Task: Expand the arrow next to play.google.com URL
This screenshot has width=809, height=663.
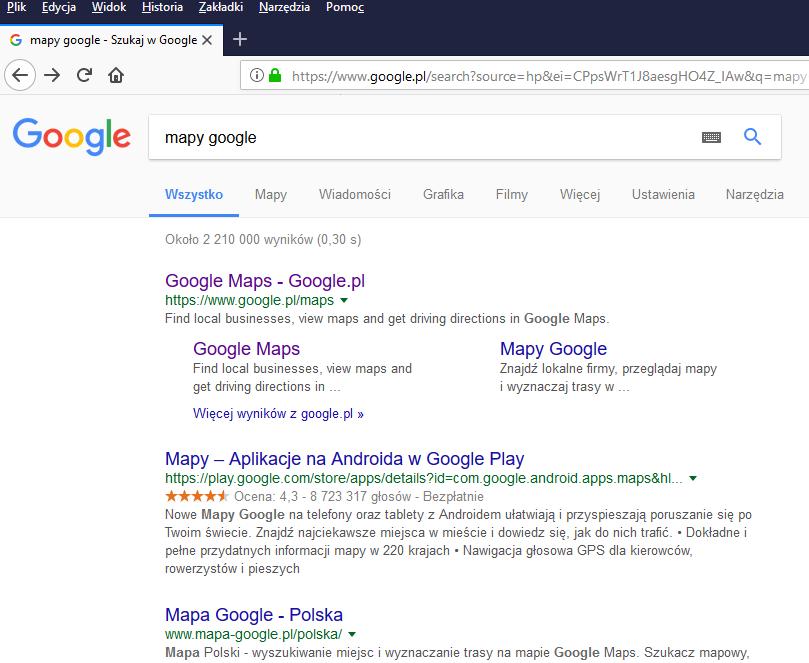Action: click(693, 478)
